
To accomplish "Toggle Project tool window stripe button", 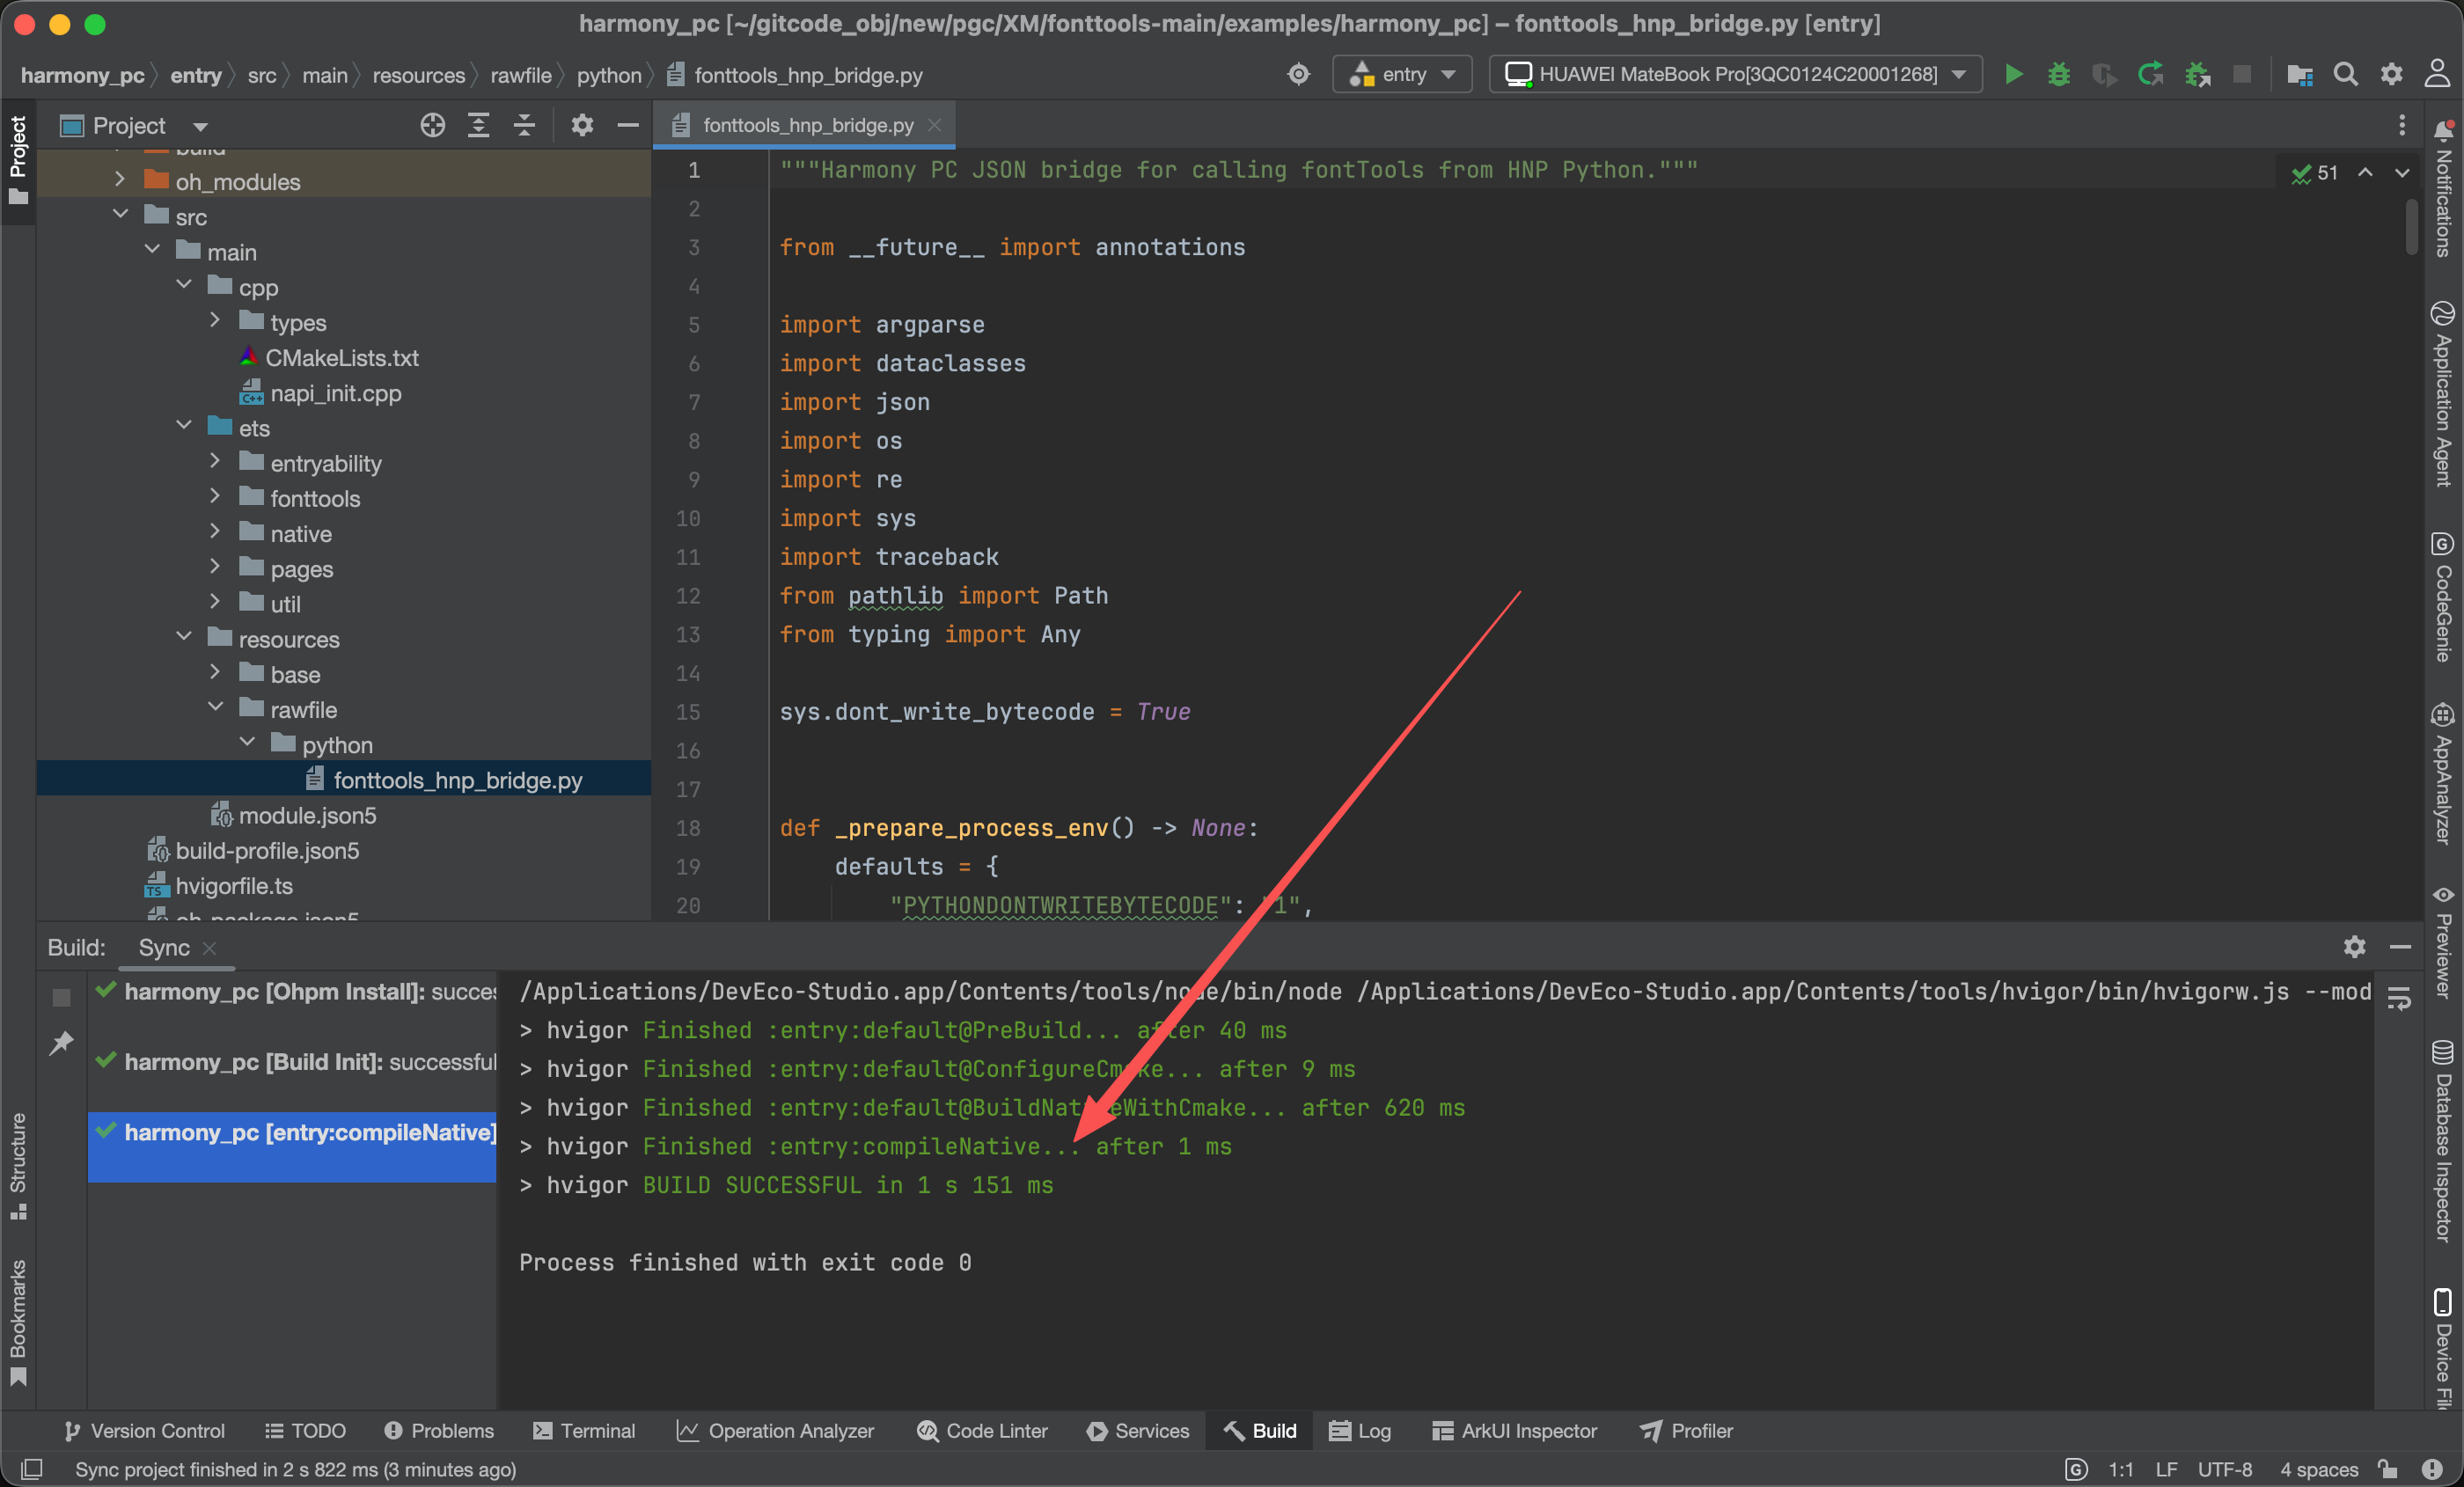I will [18, 160].
